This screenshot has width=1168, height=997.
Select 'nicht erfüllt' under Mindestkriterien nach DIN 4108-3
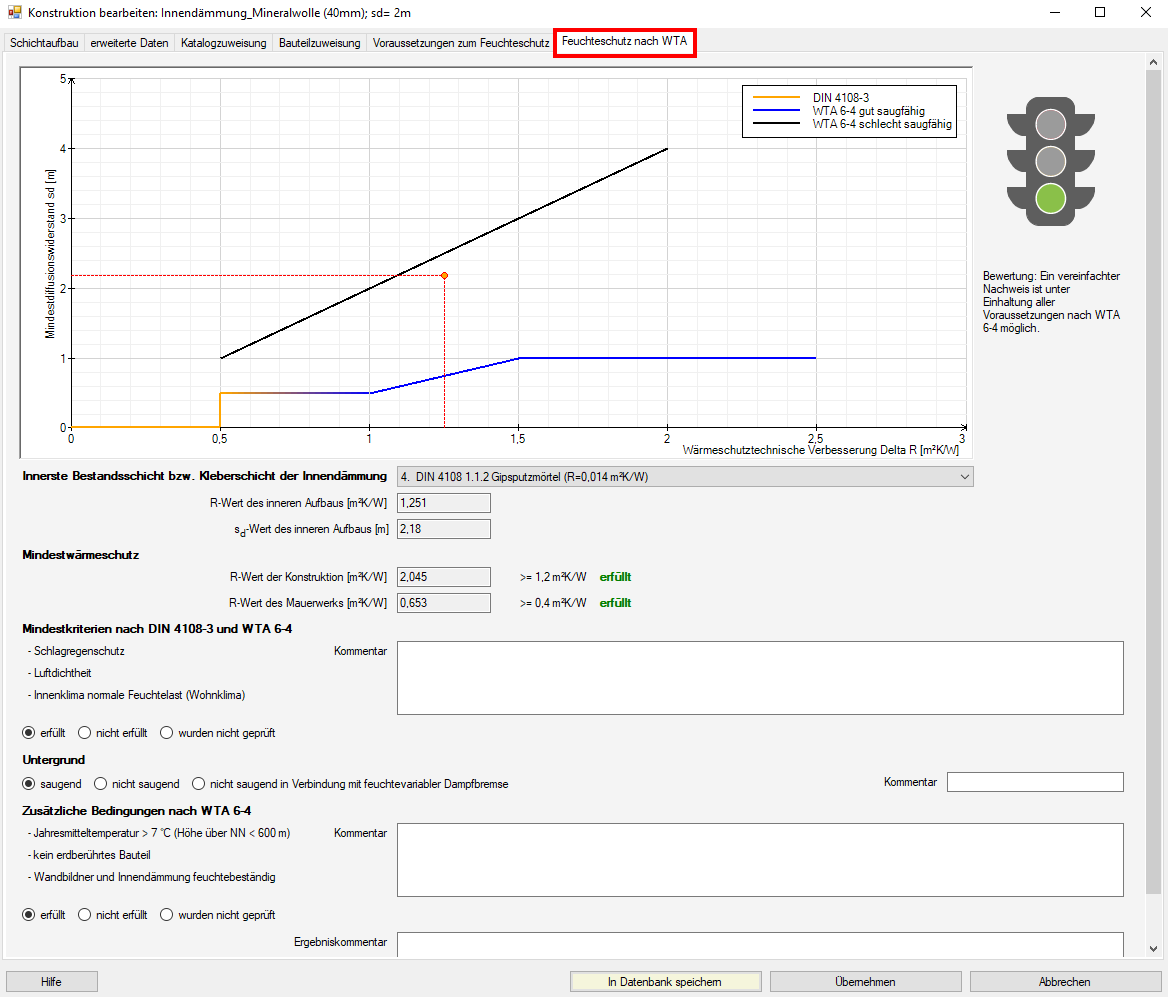pyautogui.click(x=84, y=733)
